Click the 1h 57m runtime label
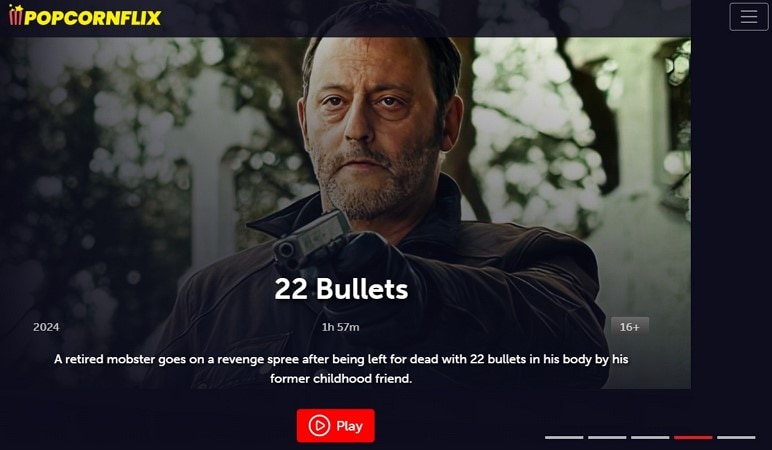772x450 pixels. tap(340, 327)
